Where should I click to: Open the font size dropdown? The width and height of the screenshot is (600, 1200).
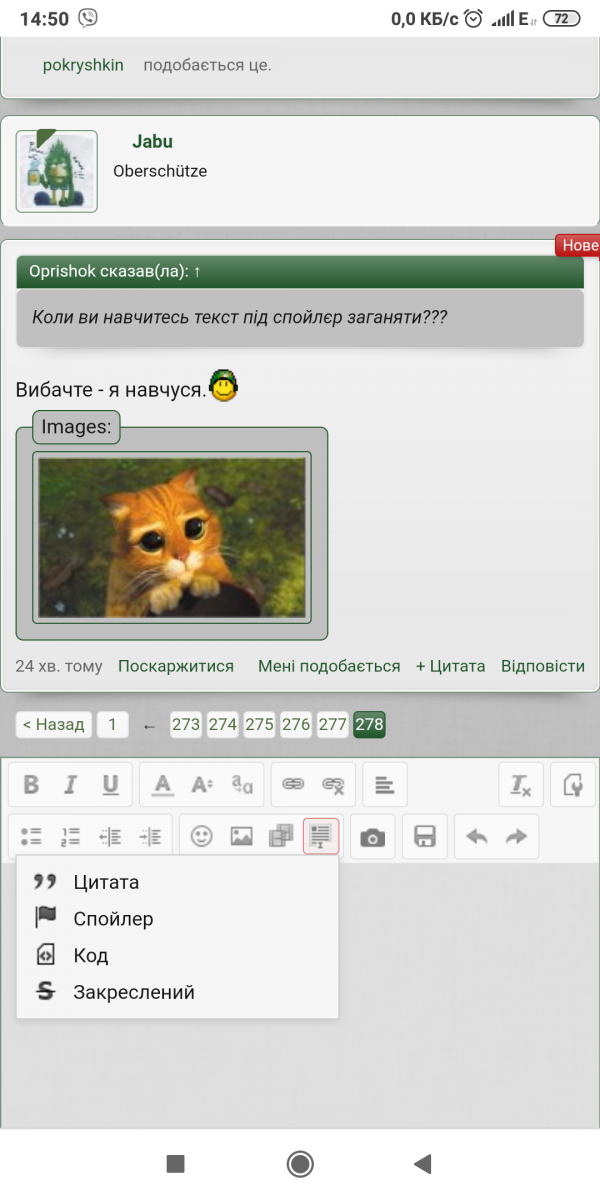(202, 785)
